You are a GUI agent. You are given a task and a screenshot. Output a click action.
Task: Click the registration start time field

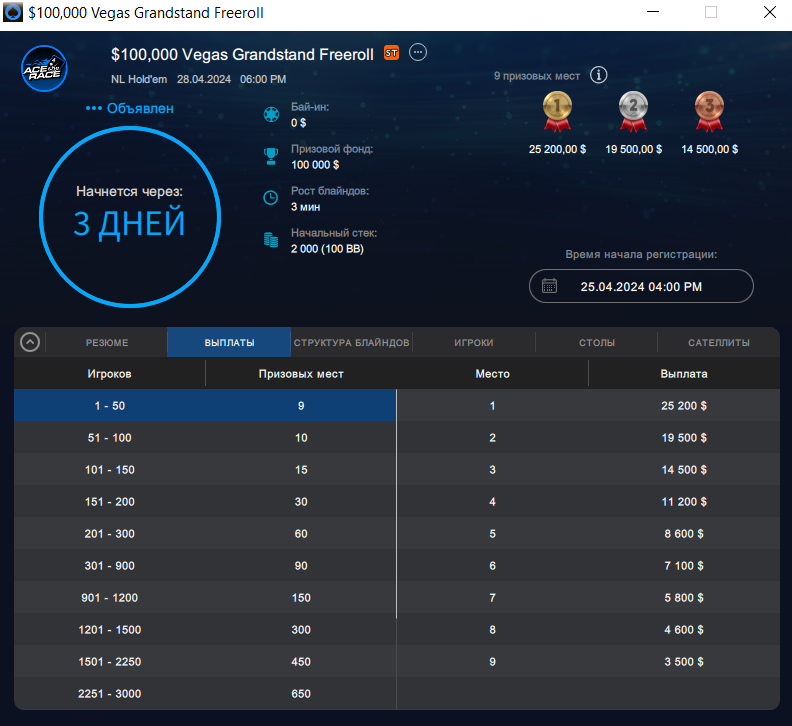pyautogui.click(x=641, y=286)
